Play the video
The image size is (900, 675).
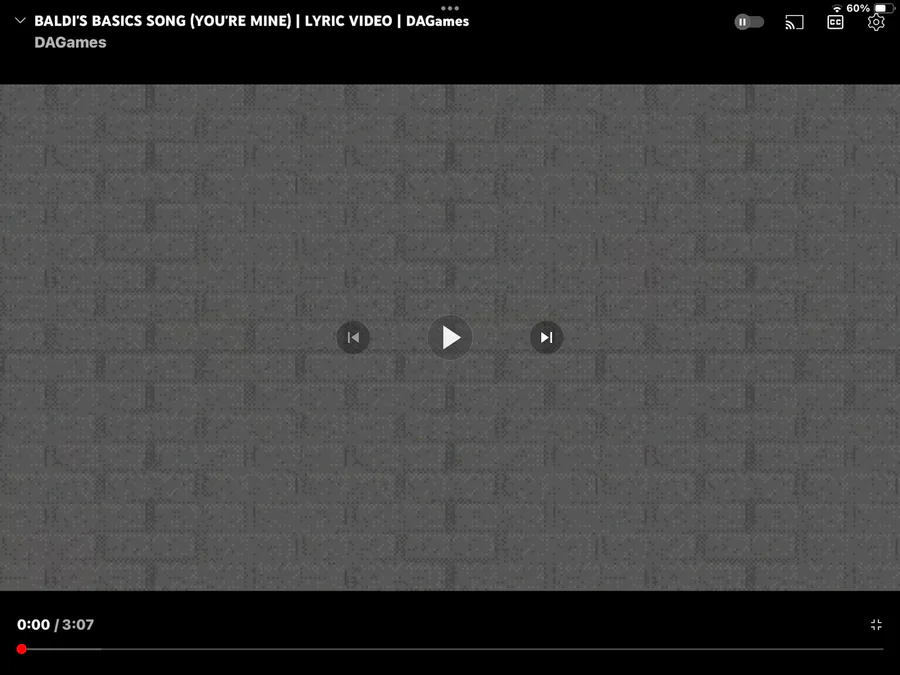click(x=450, y=338)
